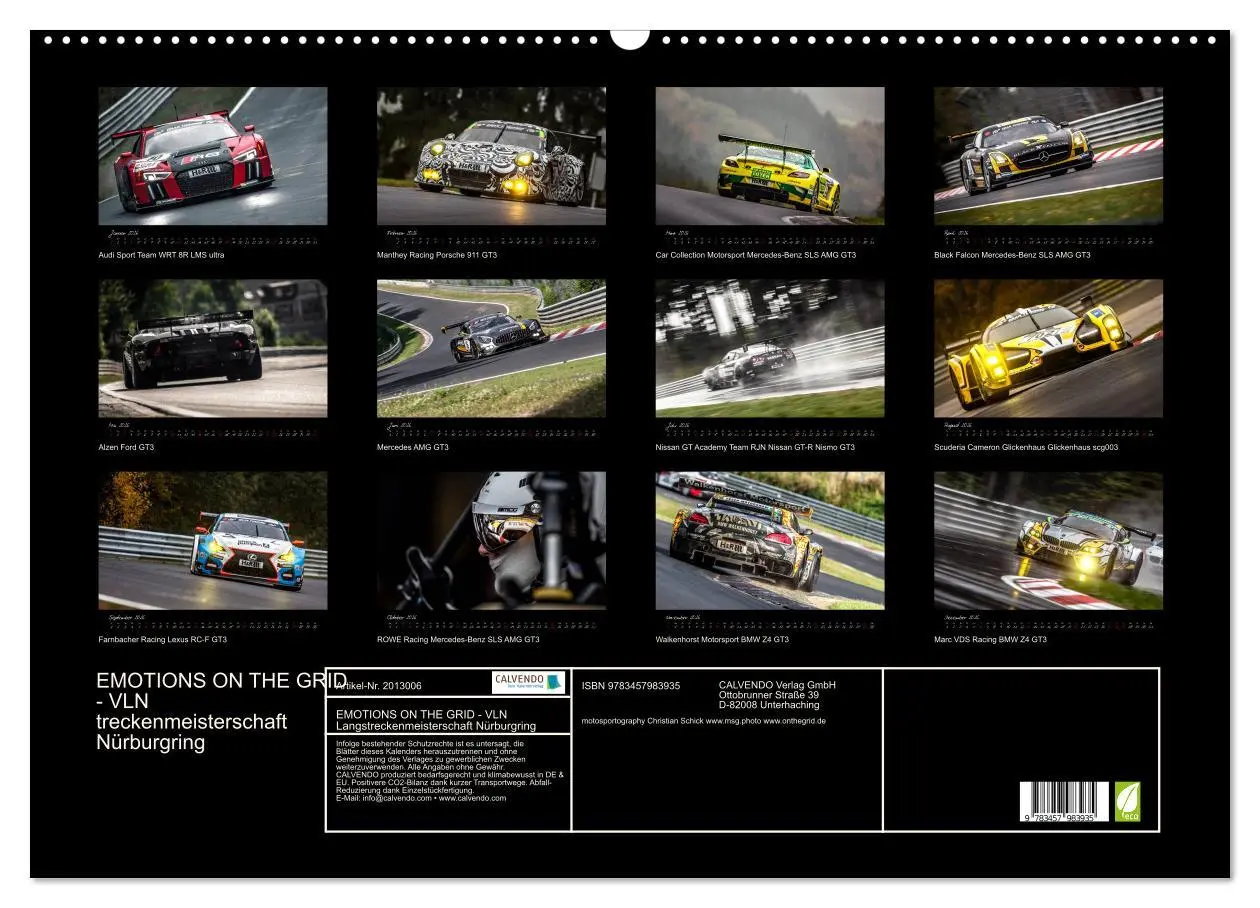This screenshot has height=908, width=1260.
Task: Click the Alzen Ford GT3 photo
Action: pos(212,348)
